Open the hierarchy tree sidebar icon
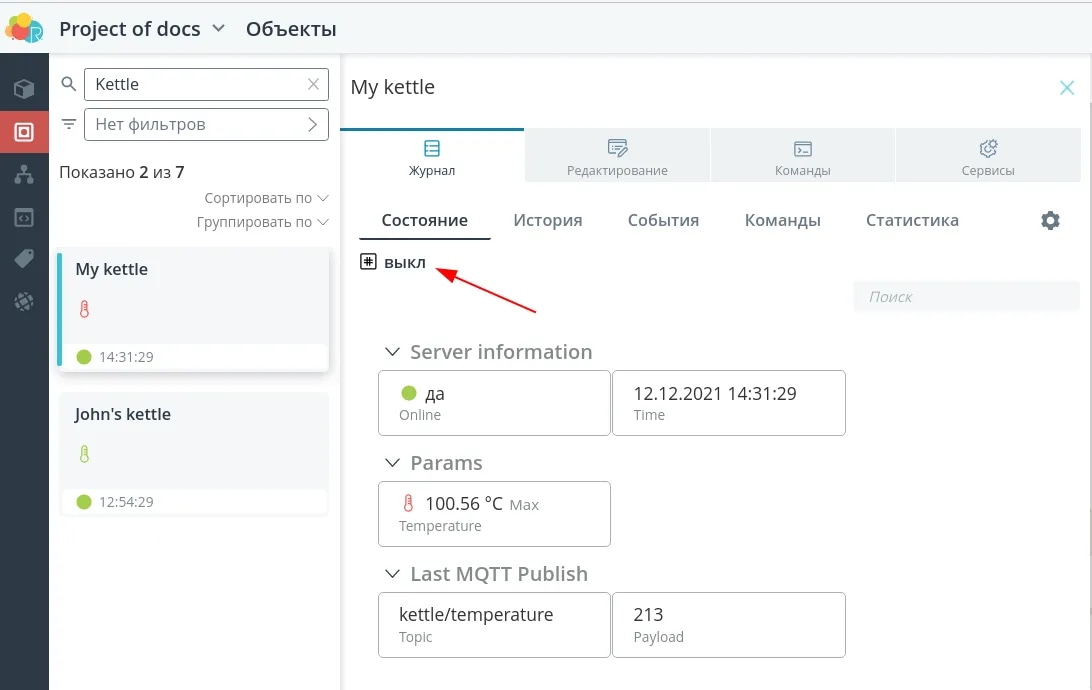The height and width of the screenshot is (690, 1092). 24,174
